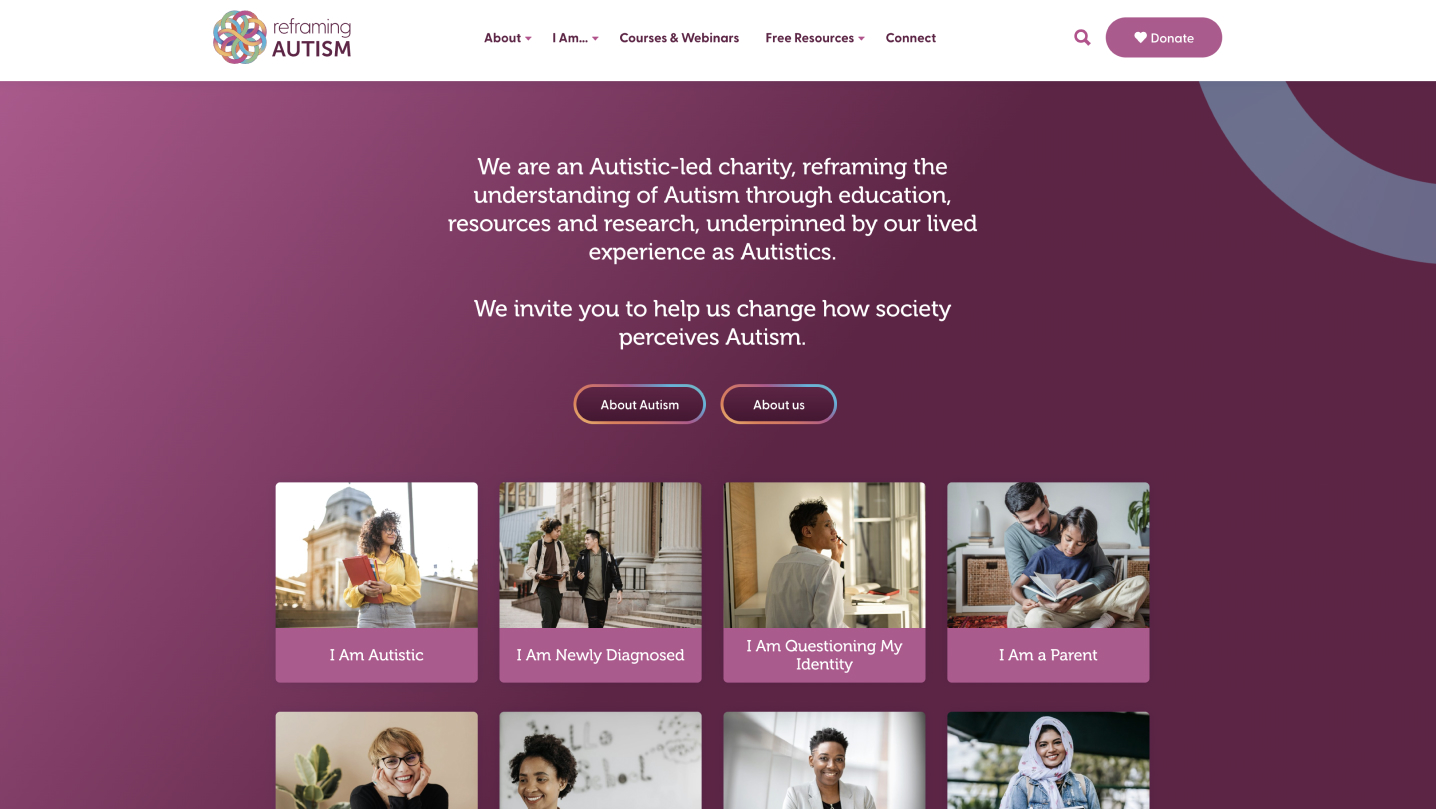Click the heart icon on Donate
Screen dimensions: 1436x809
pyautogui.click(x=1140, y=38)
